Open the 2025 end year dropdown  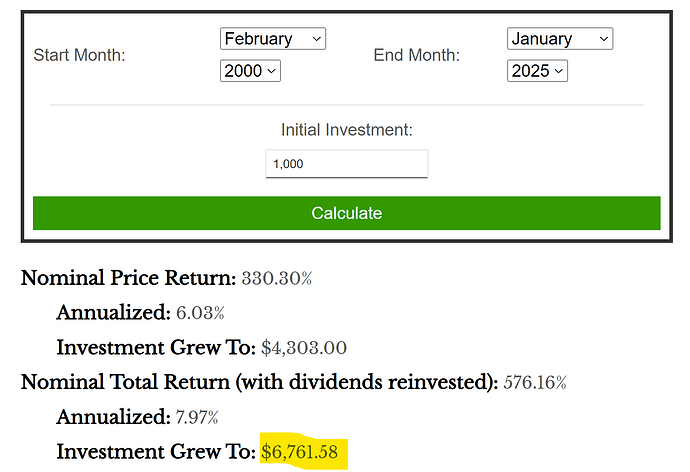pyautogui.click(x=537, y=71)
